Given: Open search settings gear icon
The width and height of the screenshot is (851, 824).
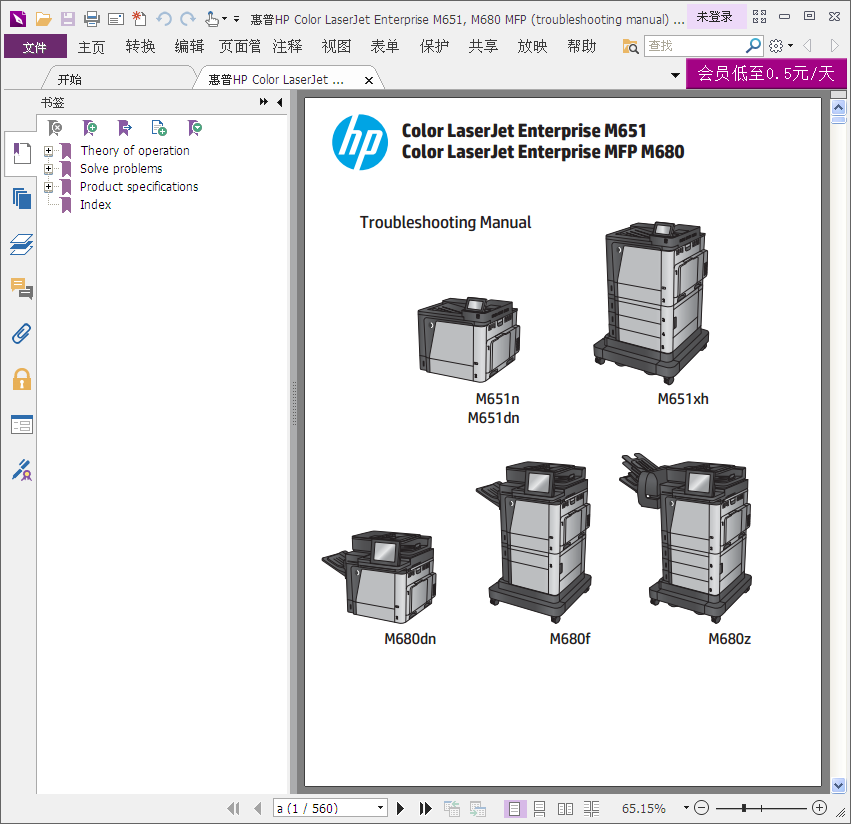Looking at the screenshot, I should coord(776,46).
